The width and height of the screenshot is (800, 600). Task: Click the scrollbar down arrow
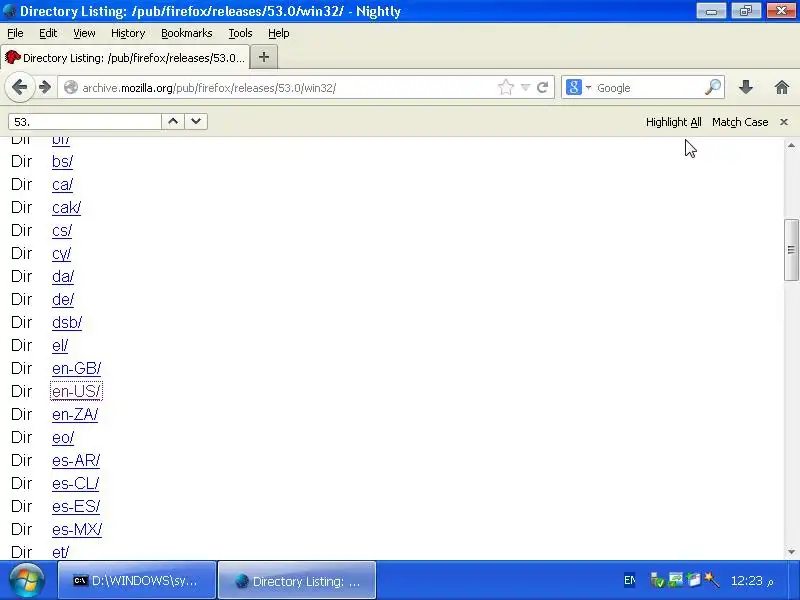(x=791, y=552)
